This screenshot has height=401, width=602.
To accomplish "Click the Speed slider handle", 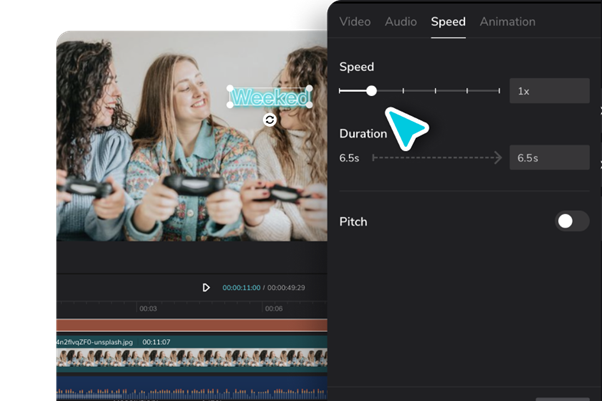I will (371, 91).
